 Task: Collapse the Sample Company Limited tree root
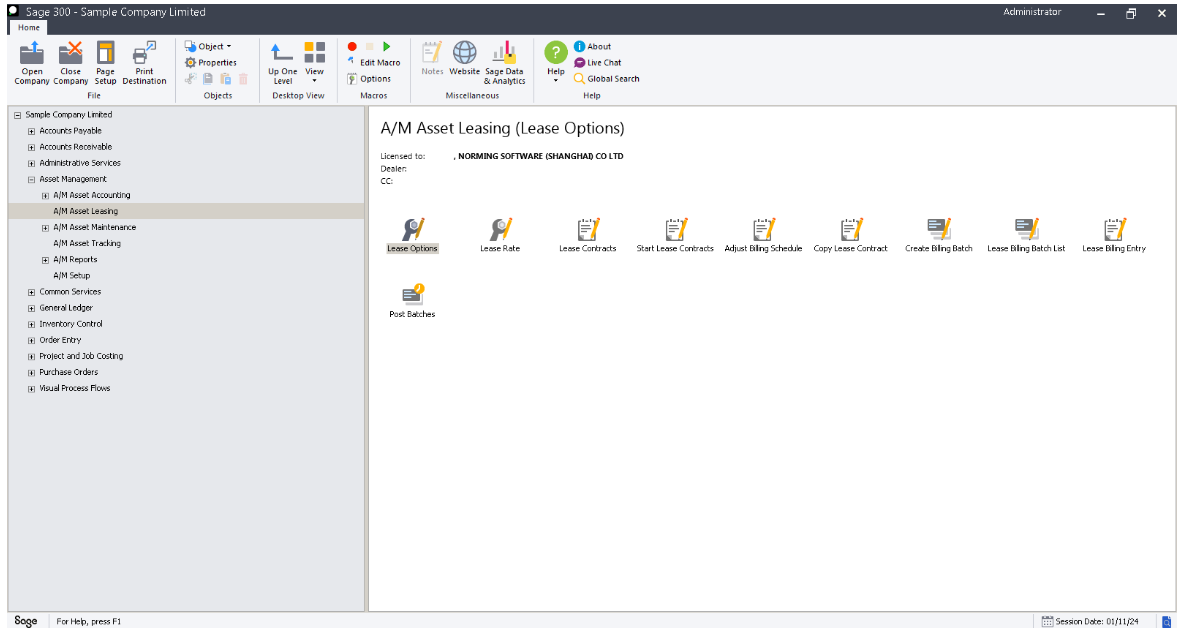pyautogui.click(x=17, y=115)
